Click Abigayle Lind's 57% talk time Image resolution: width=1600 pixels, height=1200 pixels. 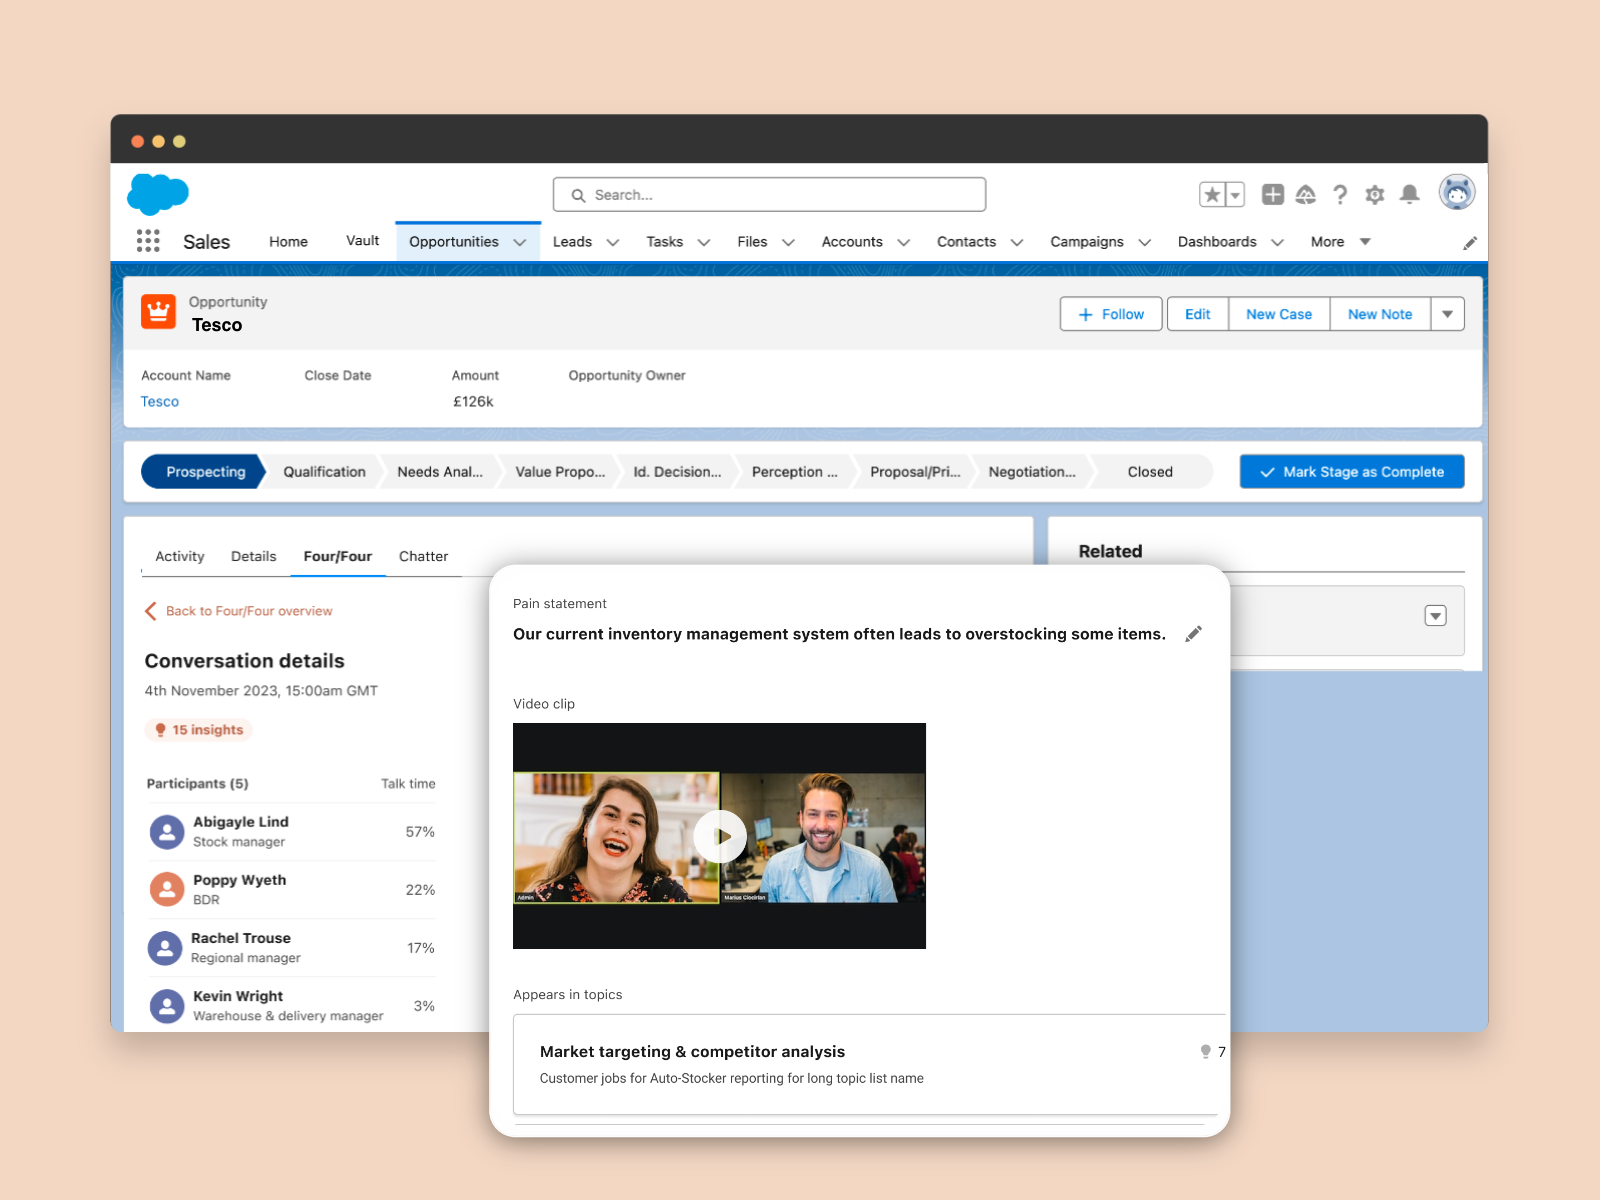click(x=420, y=832)
